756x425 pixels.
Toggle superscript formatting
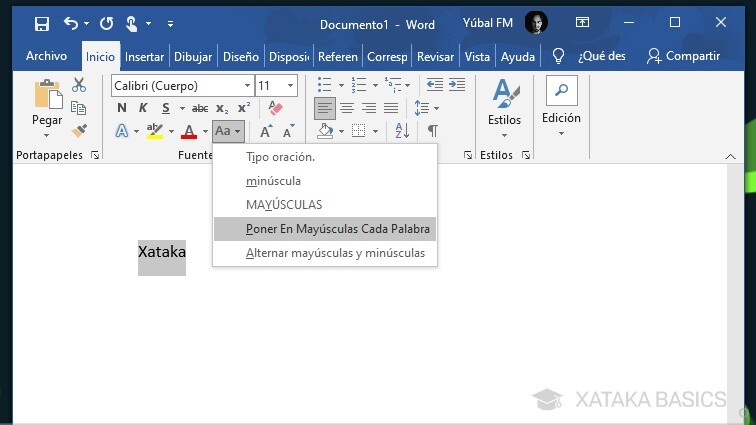244,108
